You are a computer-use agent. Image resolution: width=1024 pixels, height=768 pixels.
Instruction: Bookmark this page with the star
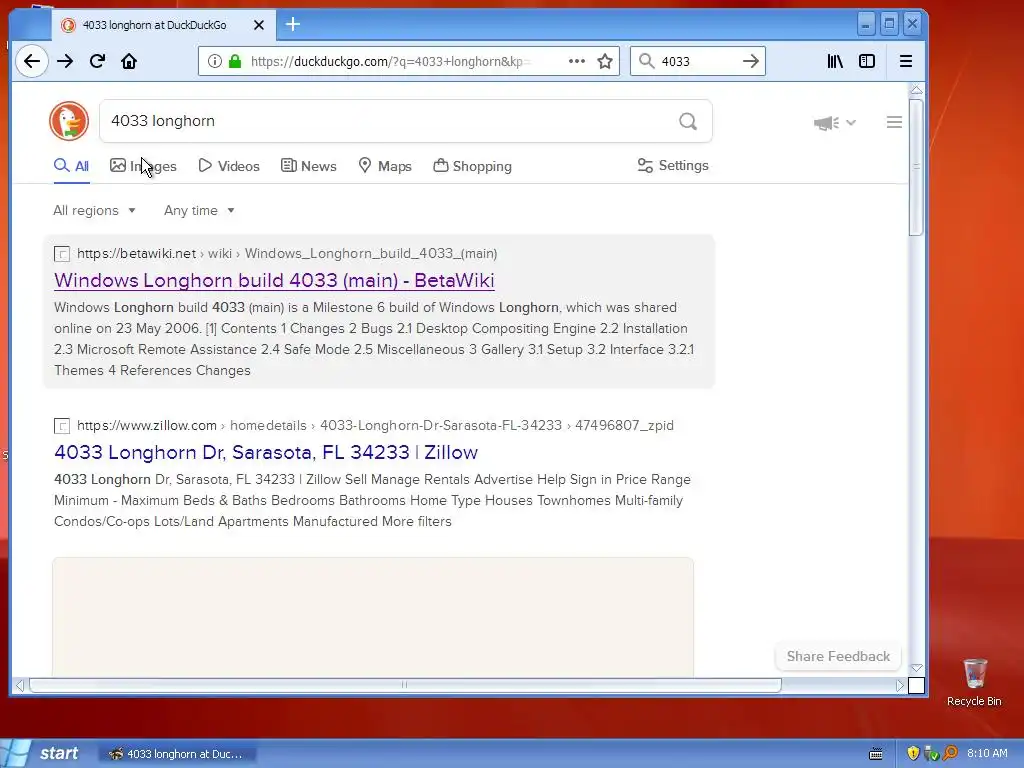(x=605, y=61)
